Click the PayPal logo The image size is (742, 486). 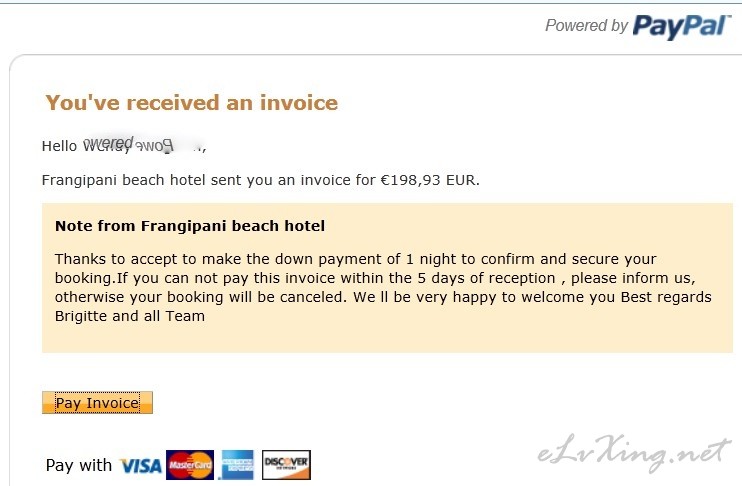(682, 27)
